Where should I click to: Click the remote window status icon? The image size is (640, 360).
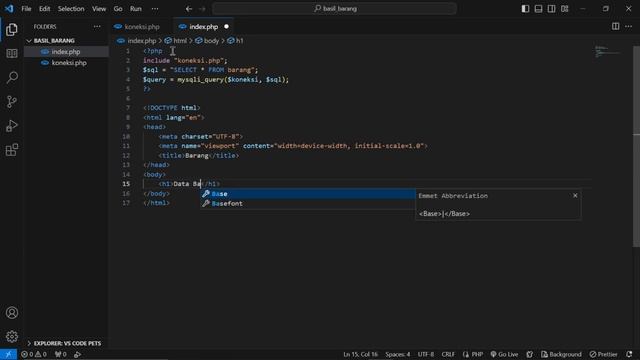[8, 354]
